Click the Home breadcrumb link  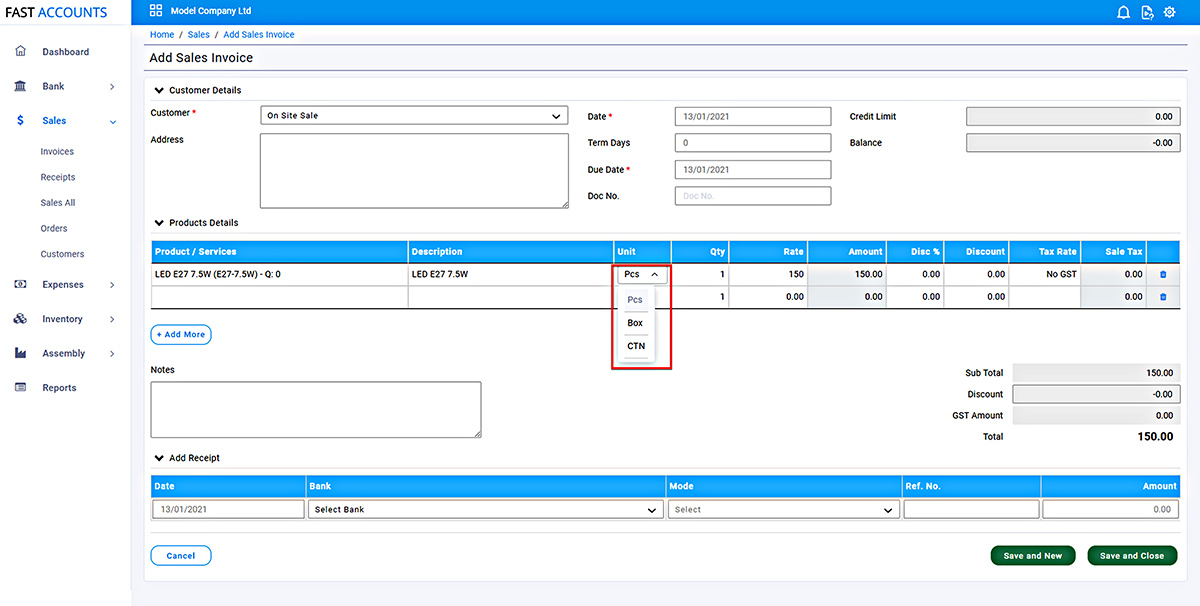162,35
